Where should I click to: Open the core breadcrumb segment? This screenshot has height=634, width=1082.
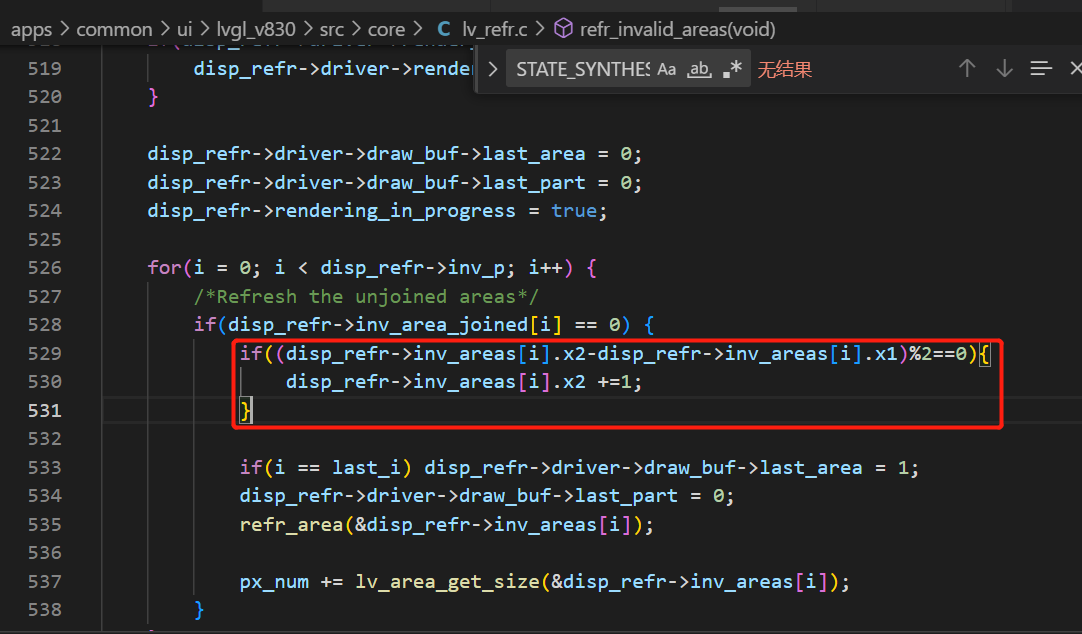point(386,29)
